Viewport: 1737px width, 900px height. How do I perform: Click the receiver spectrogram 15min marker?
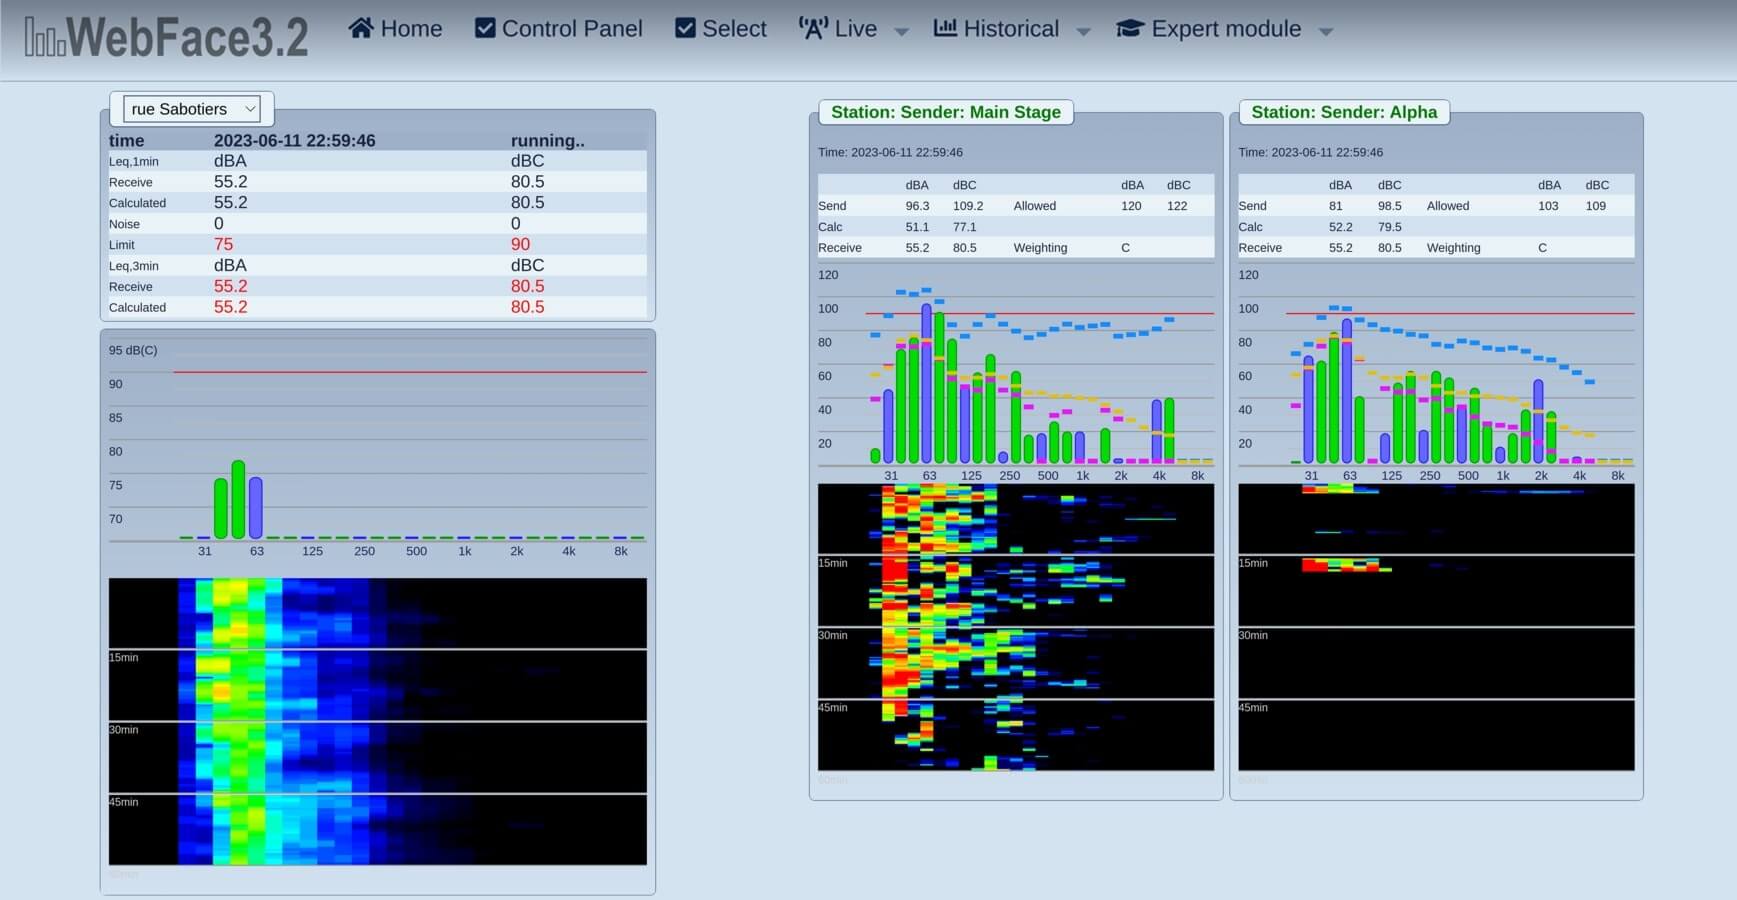pyautogui.click(x=123, y=658)
